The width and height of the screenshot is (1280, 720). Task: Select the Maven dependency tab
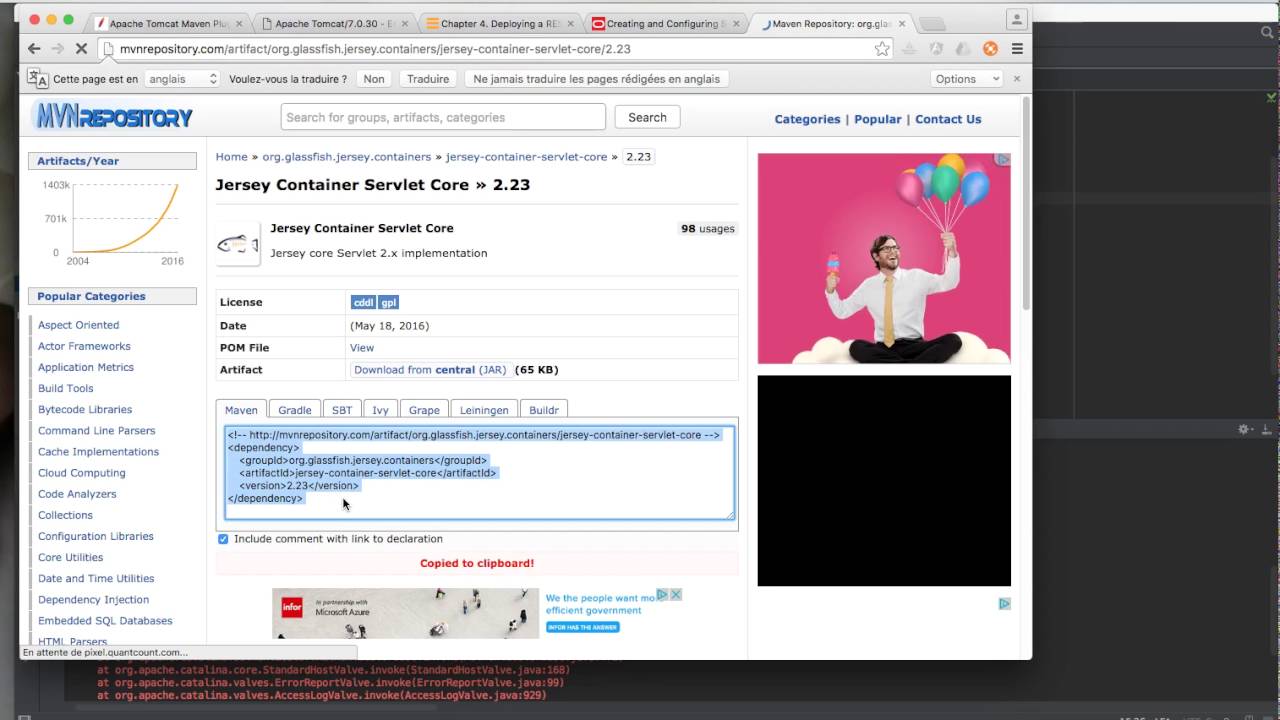[241, 410]
